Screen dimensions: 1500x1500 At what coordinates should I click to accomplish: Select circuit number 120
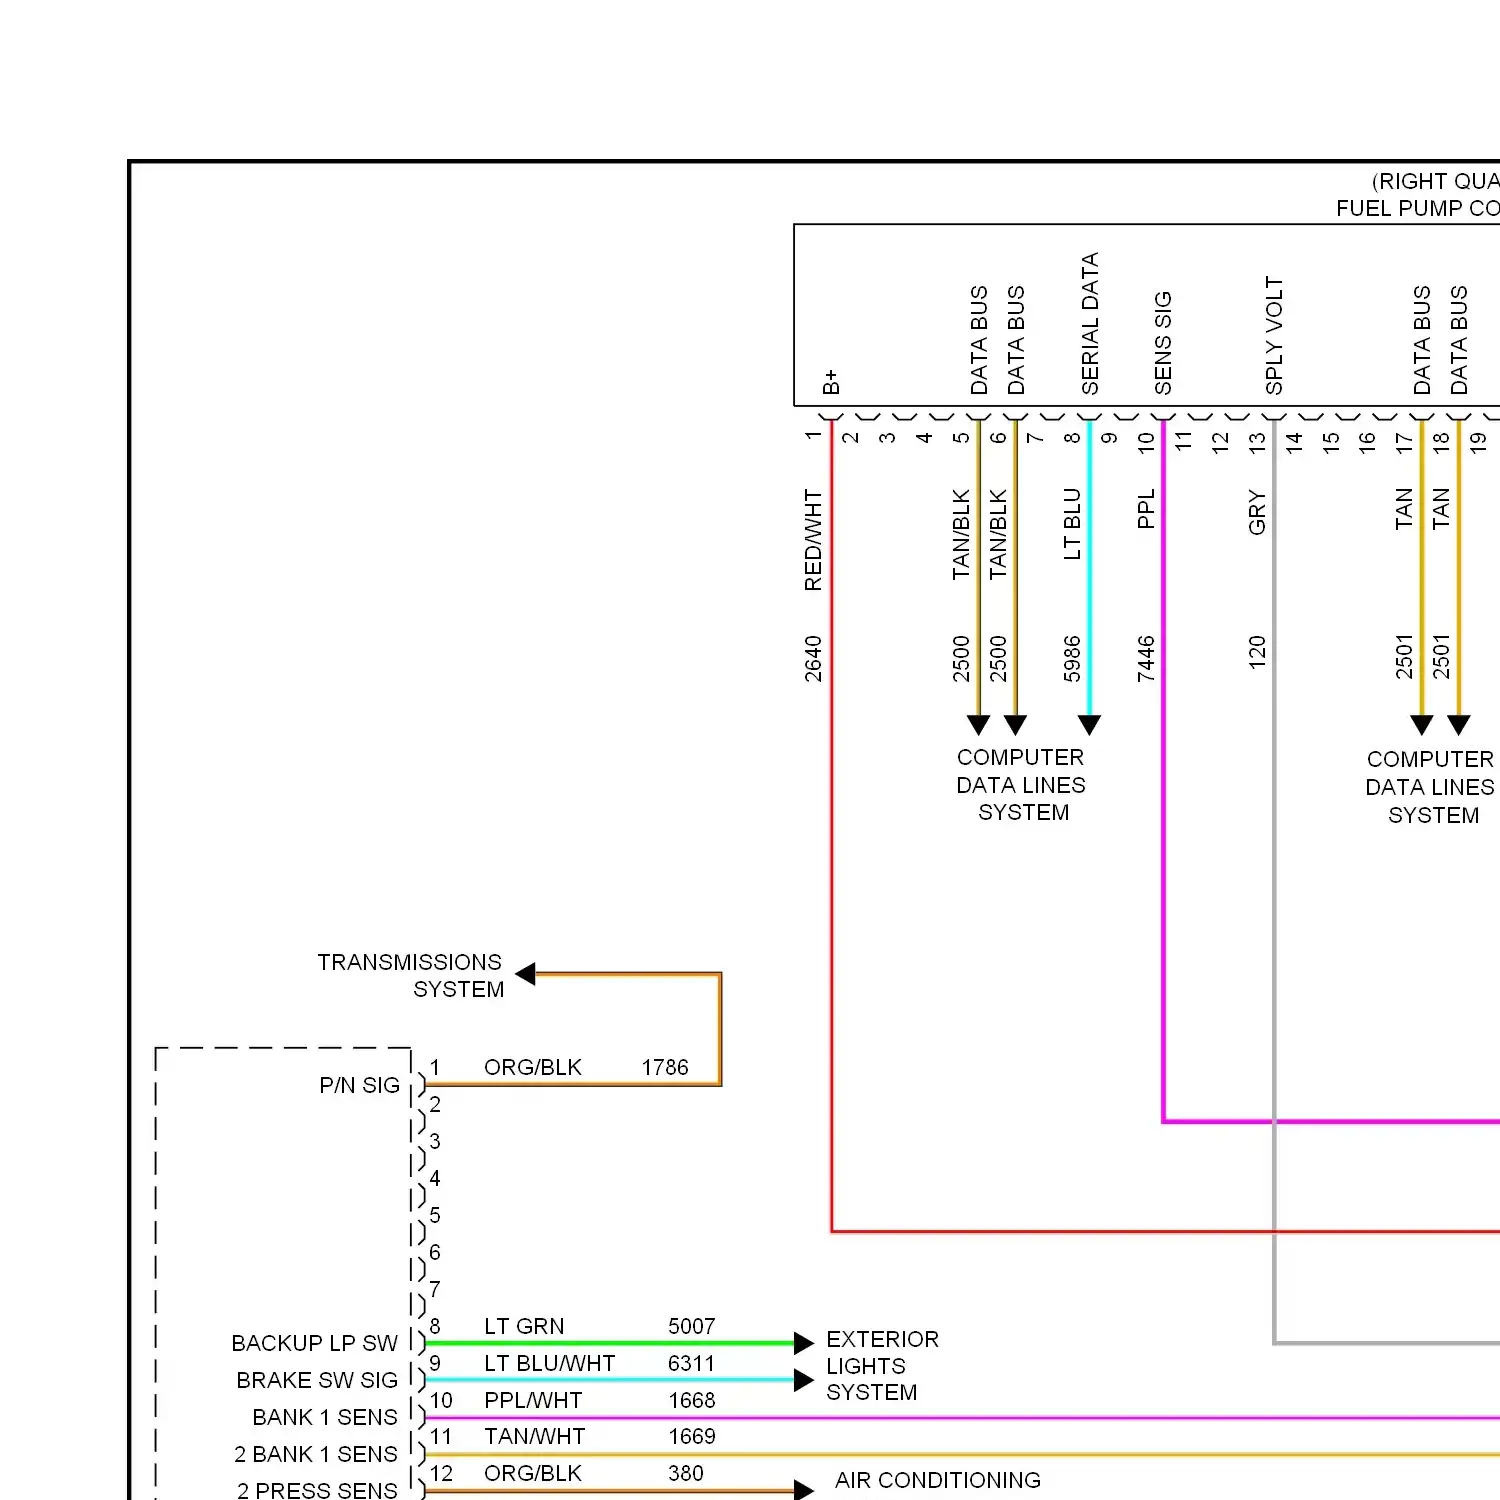1257,652
